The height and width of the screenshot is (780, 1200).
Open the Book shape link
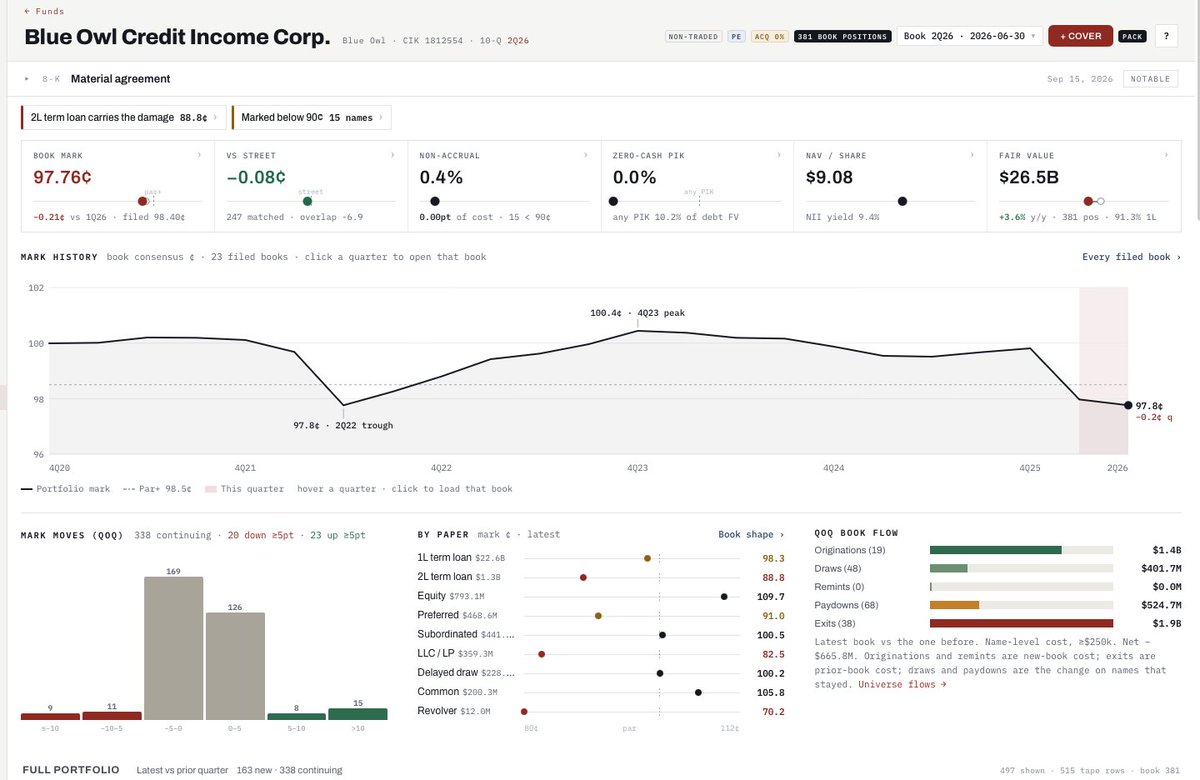(751, 534)
